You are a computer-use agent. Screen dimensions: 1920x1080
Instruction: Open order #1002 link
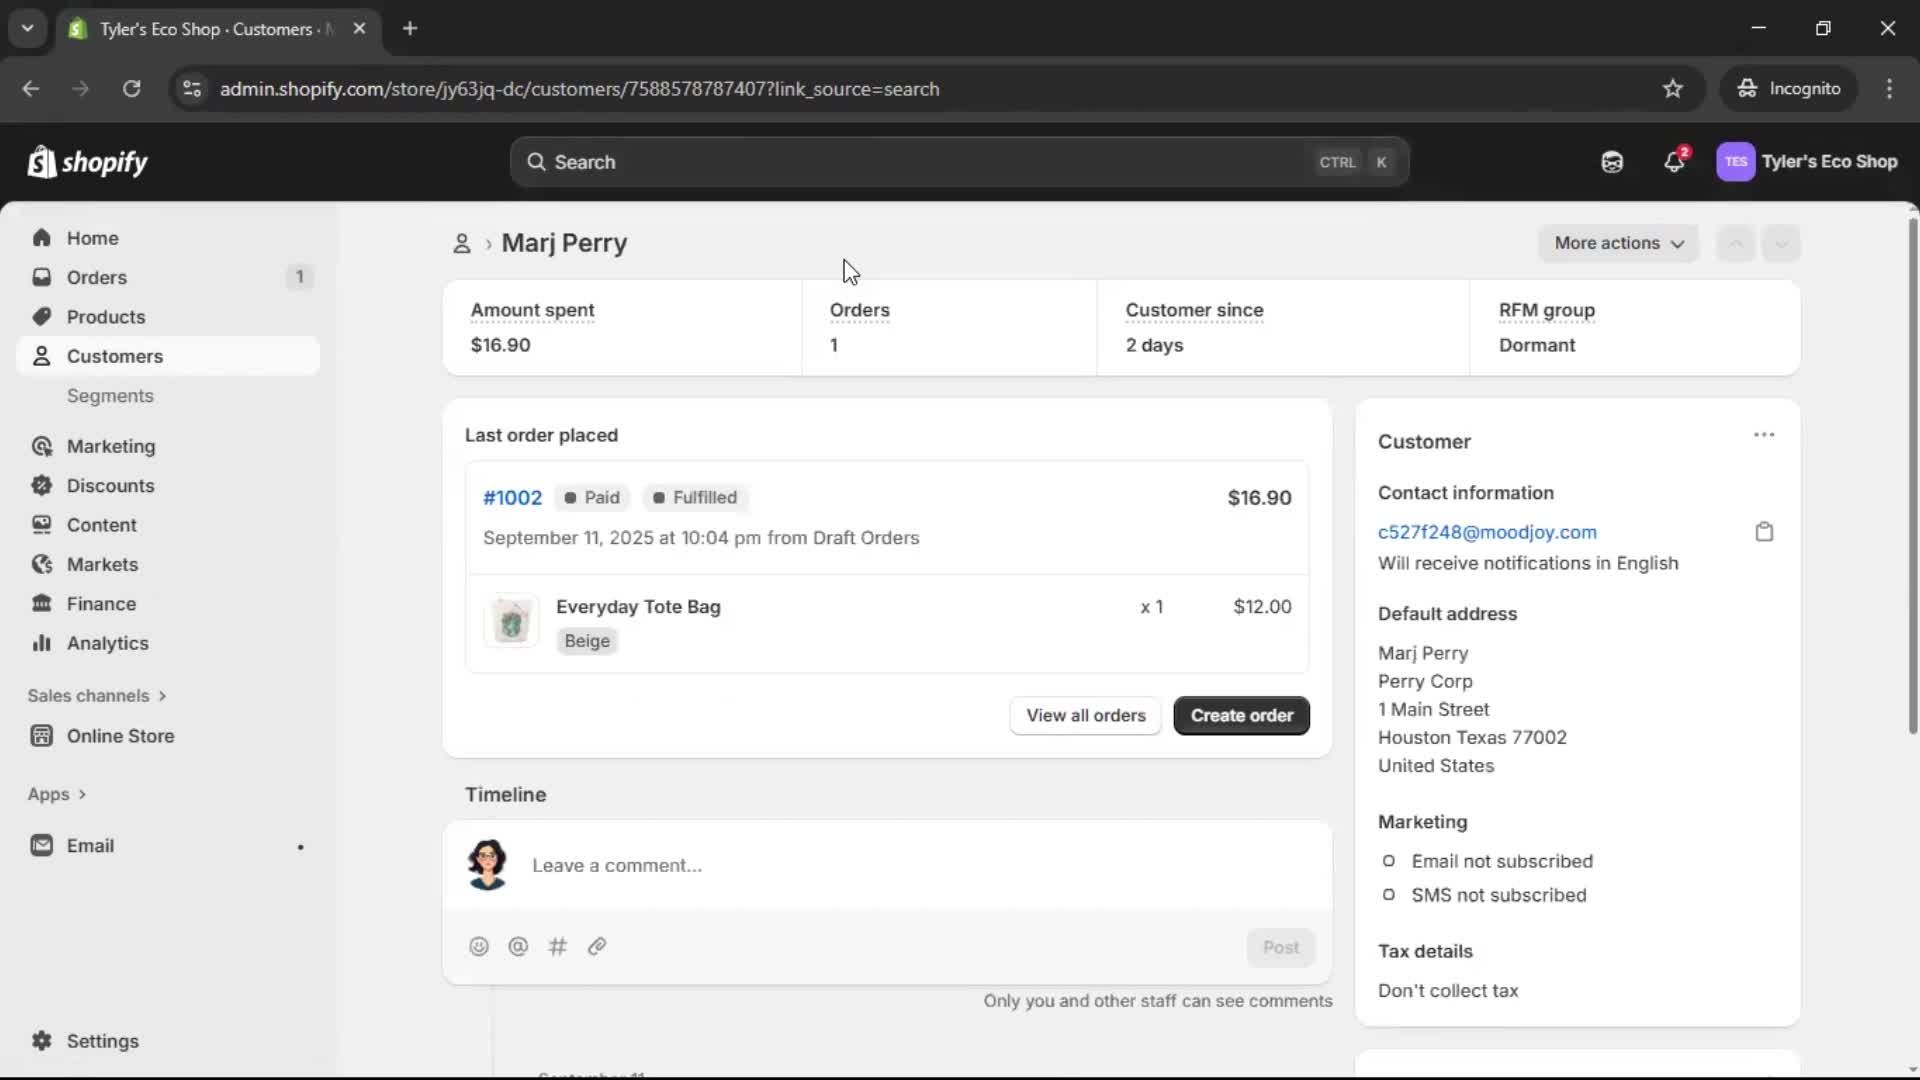pyautogui.click(x=512, y=498)
